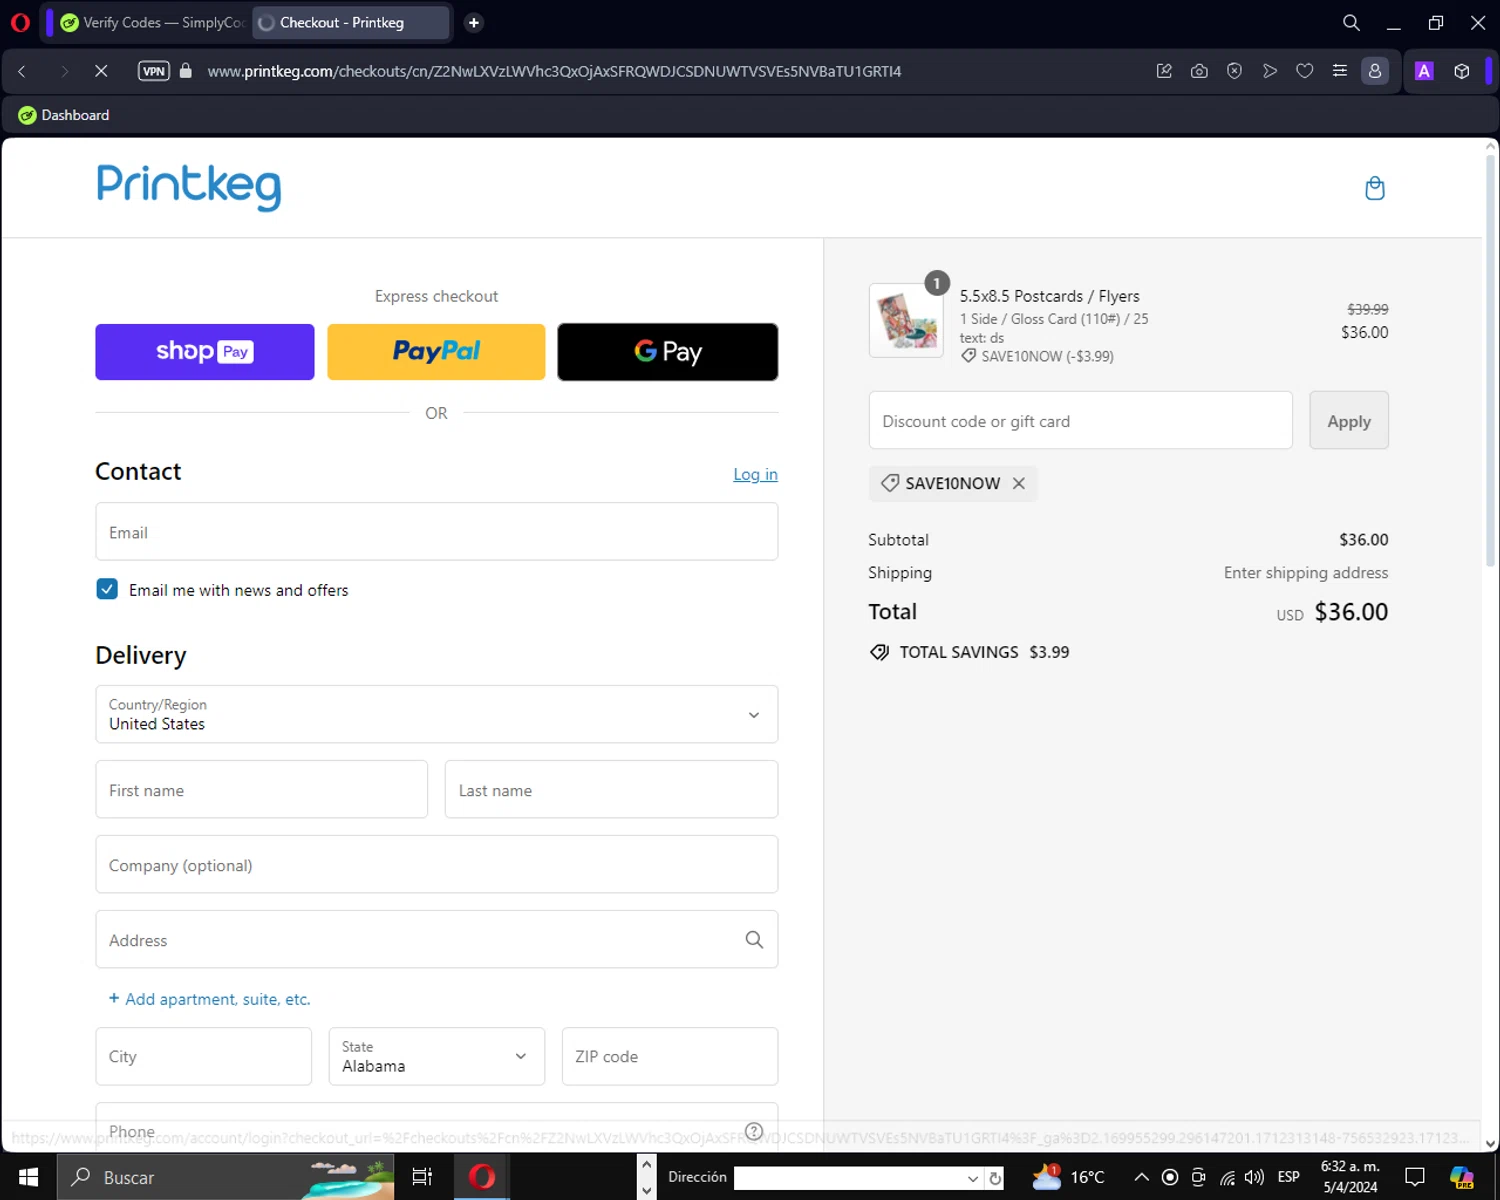Click the heart bookmark icon
Viewport: 1500px width, 1200px height.
pos(1305,71)
